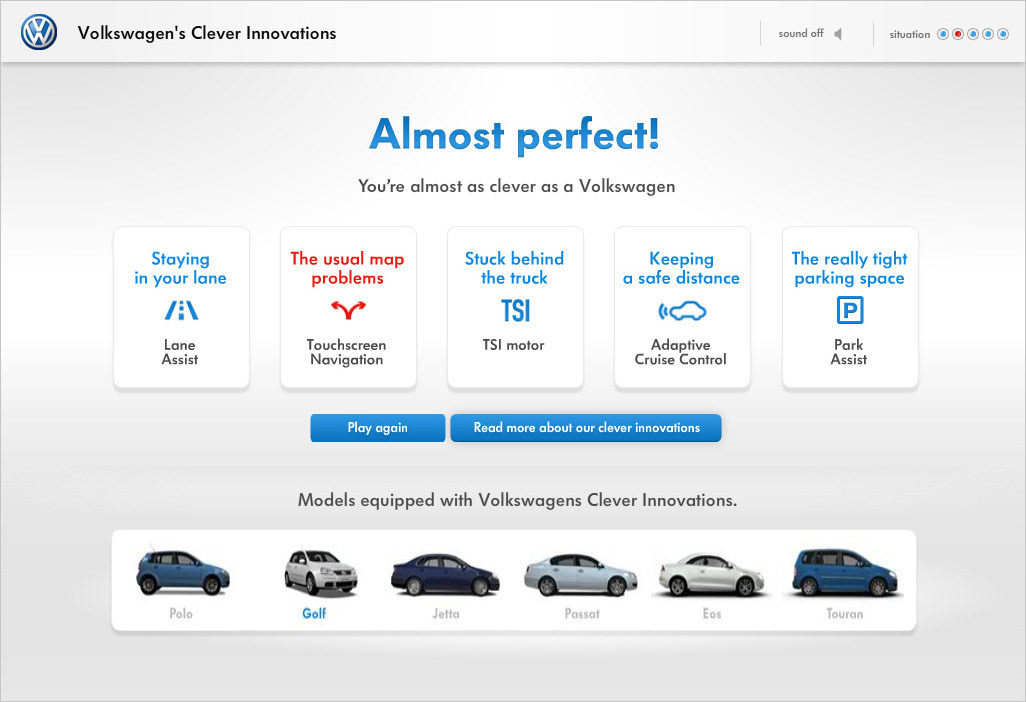
Task: Mute via the speaker icon
Action: pyautogui.click(x=838, y=33)
